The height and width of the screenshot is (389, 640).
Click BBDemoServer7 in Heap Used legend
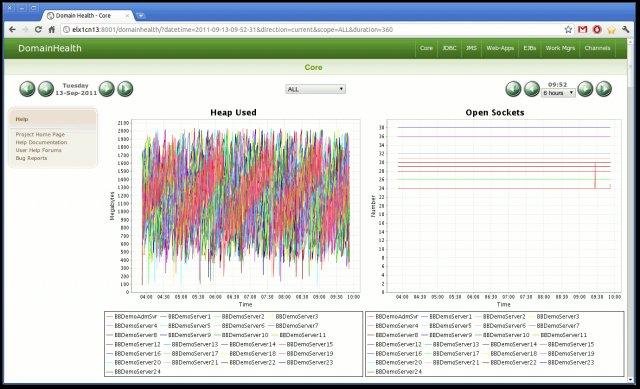(297, 326)
